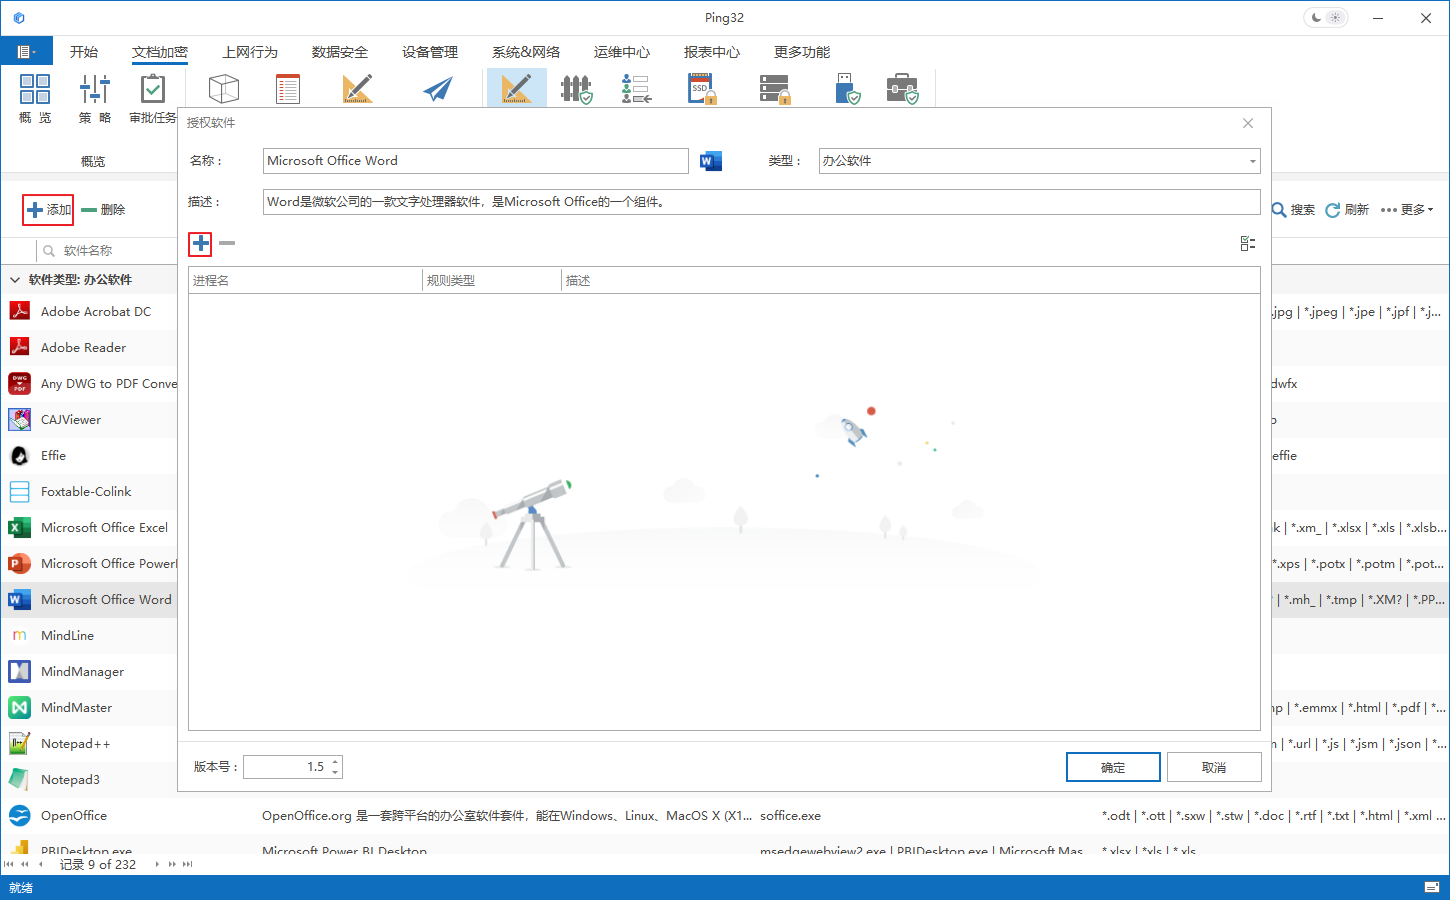Screen dimensions: 1450x900
Task: Switch to the 上网行为 tab
Action: pos(250,52)
